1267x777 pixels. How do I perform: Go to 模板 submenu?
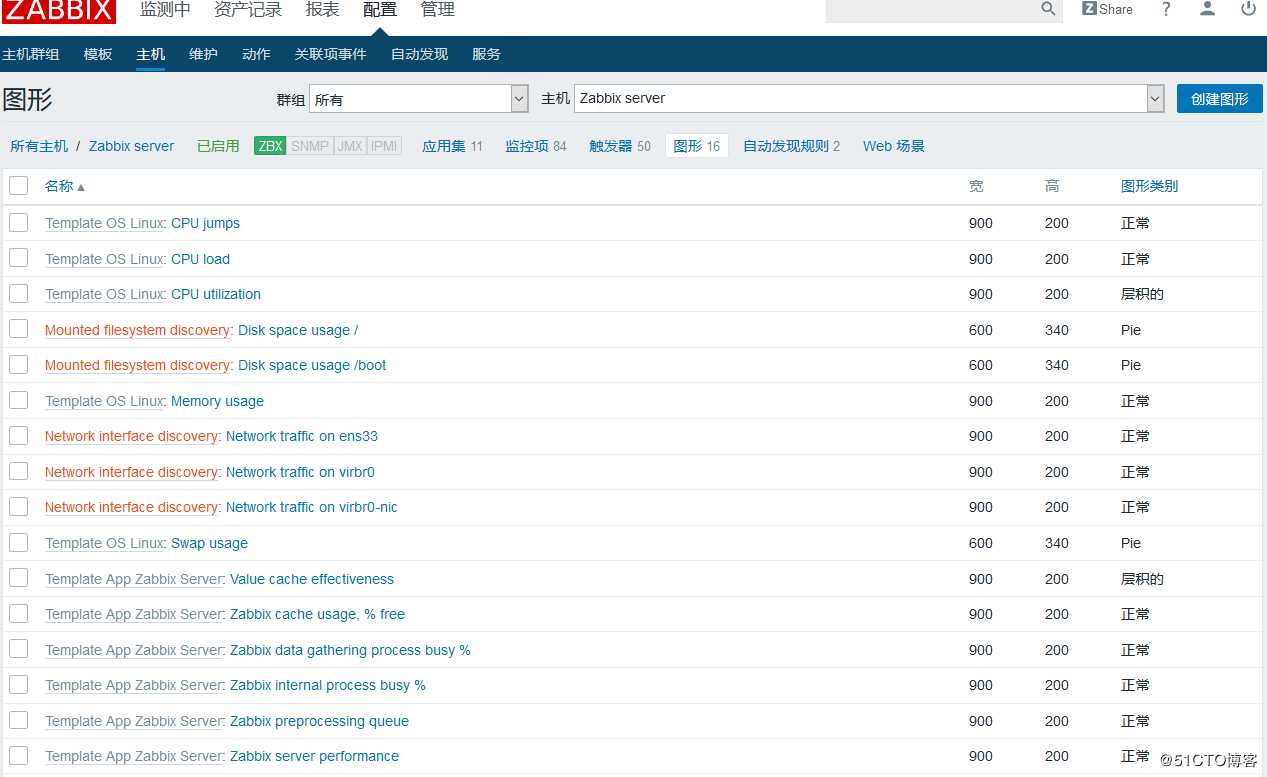click(98, 54)
